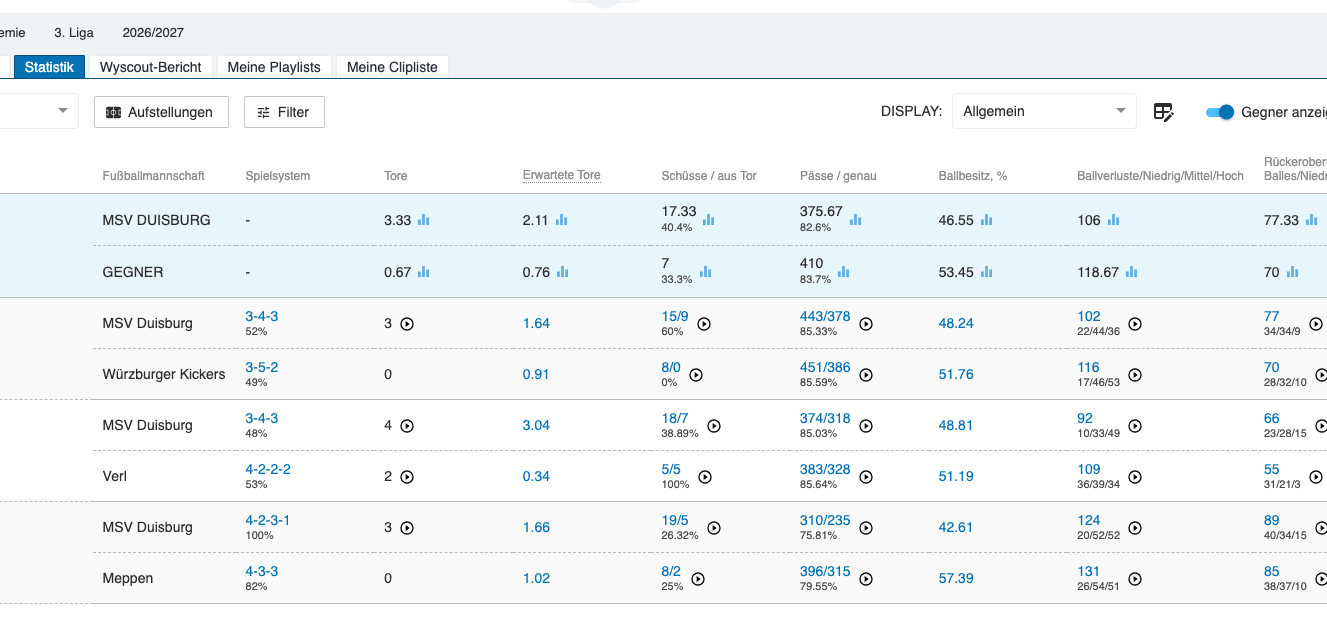Toggle Gegner anzeigen switch

(1220, 112)
